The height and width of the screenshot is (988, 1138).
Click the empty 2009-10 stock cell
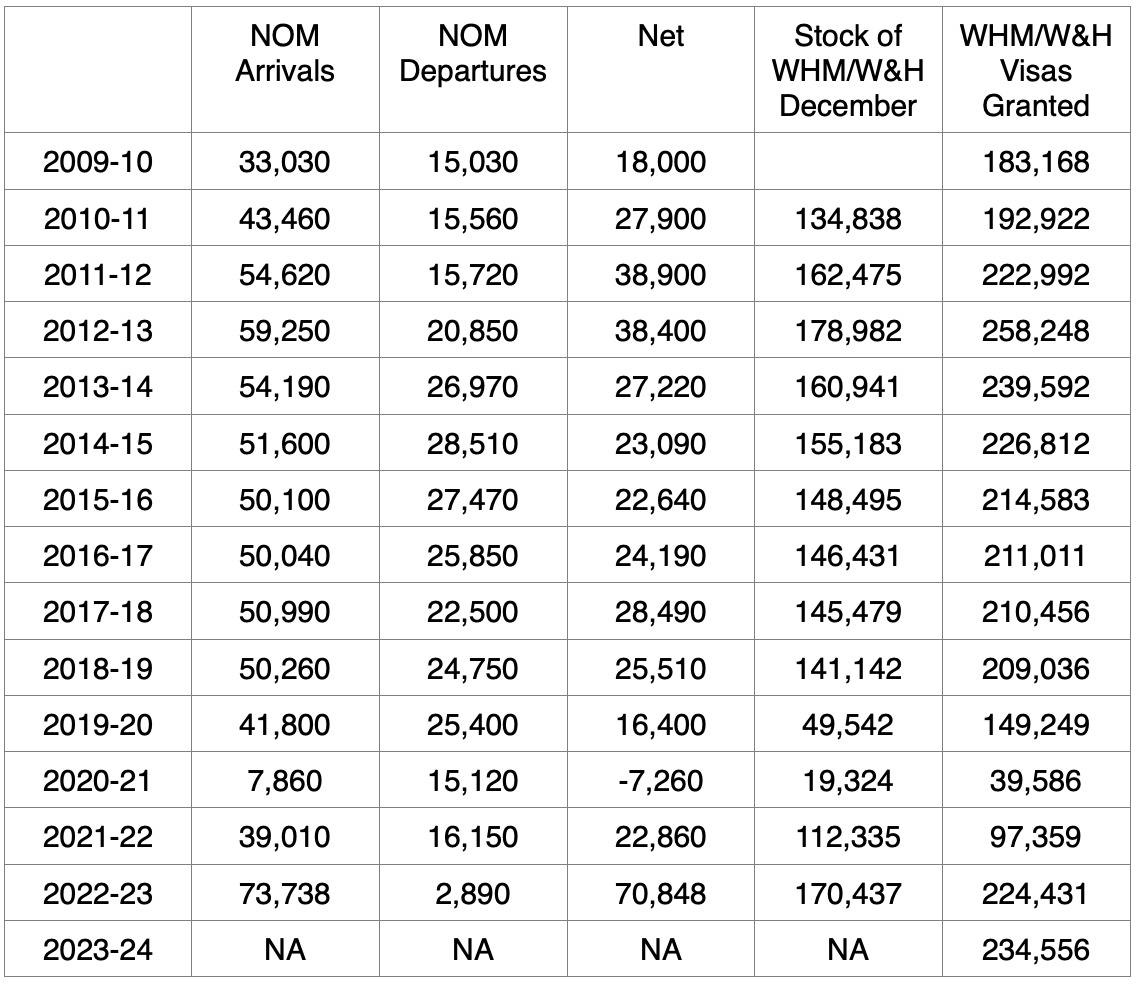click(848, 161)
